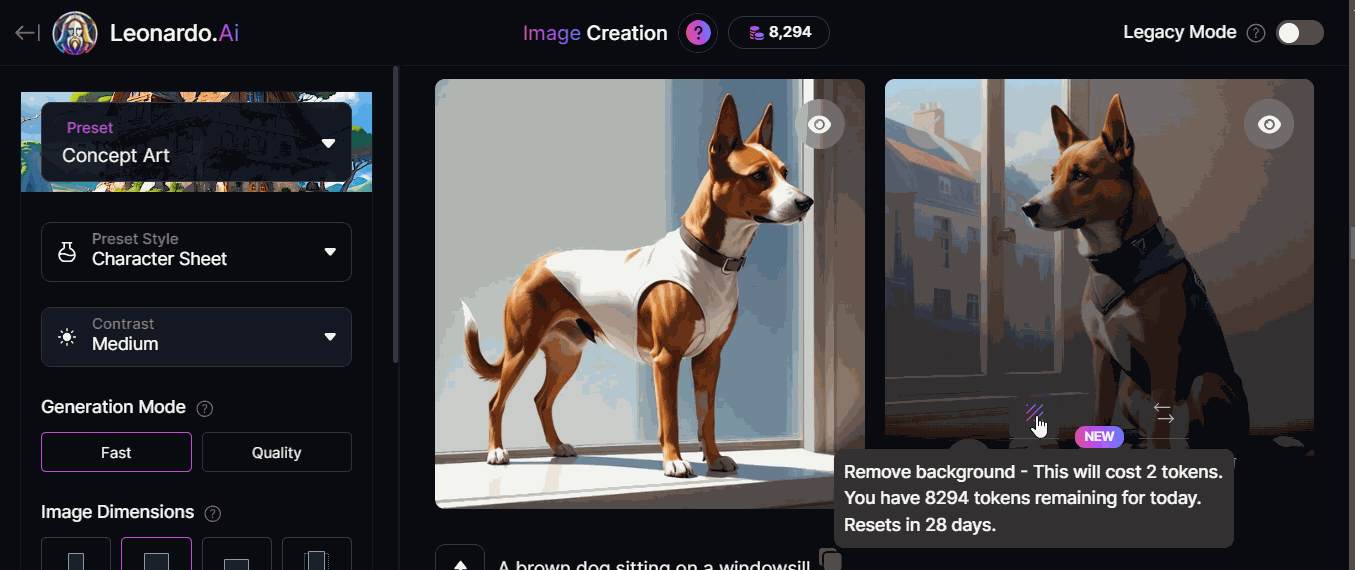Toggle the Legacy Mode switch
1355x570 pixels.
click(1300, 33)
